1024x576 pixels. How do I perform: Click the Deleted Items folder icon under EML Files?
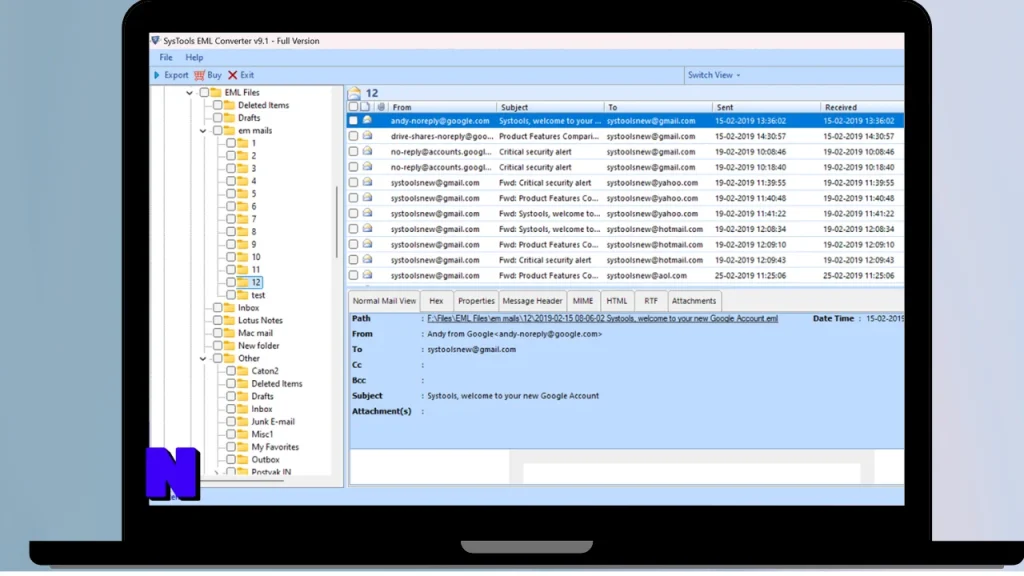(x=229, y=105)
